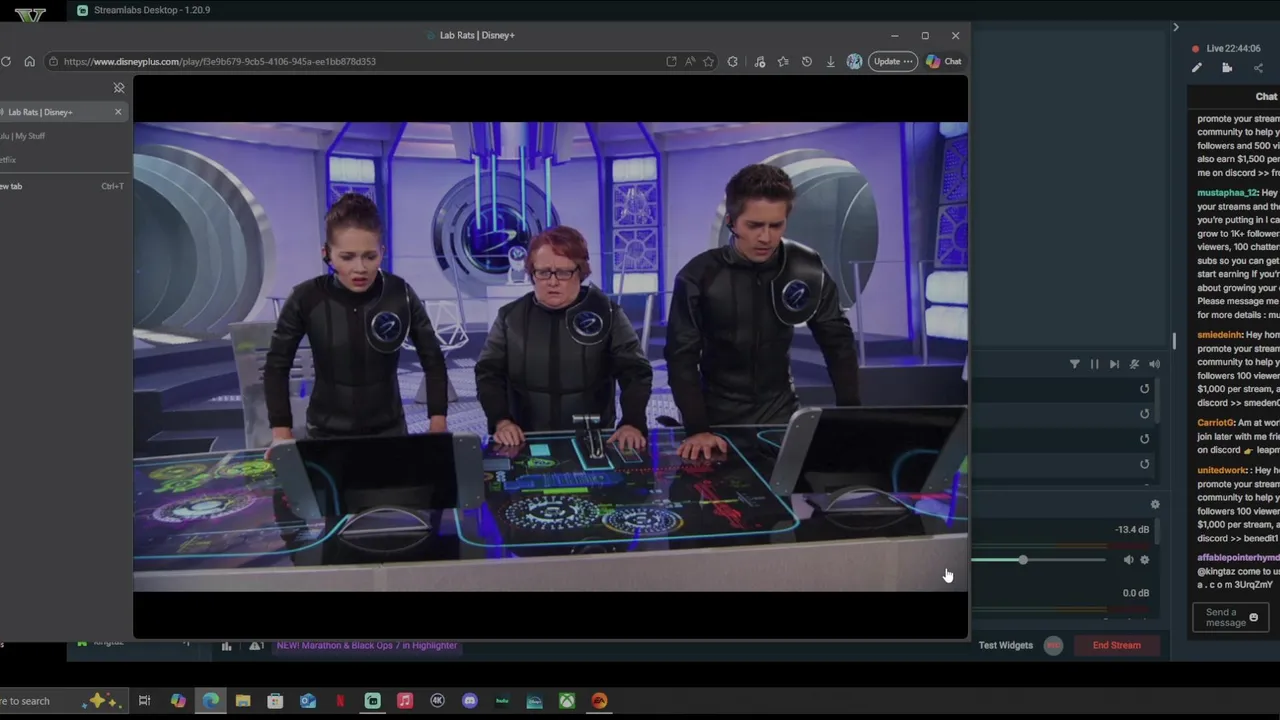This screenshot has width=1280, height=720.
Task: Open settings for the -13.4 dB source
Action: 1145,560
